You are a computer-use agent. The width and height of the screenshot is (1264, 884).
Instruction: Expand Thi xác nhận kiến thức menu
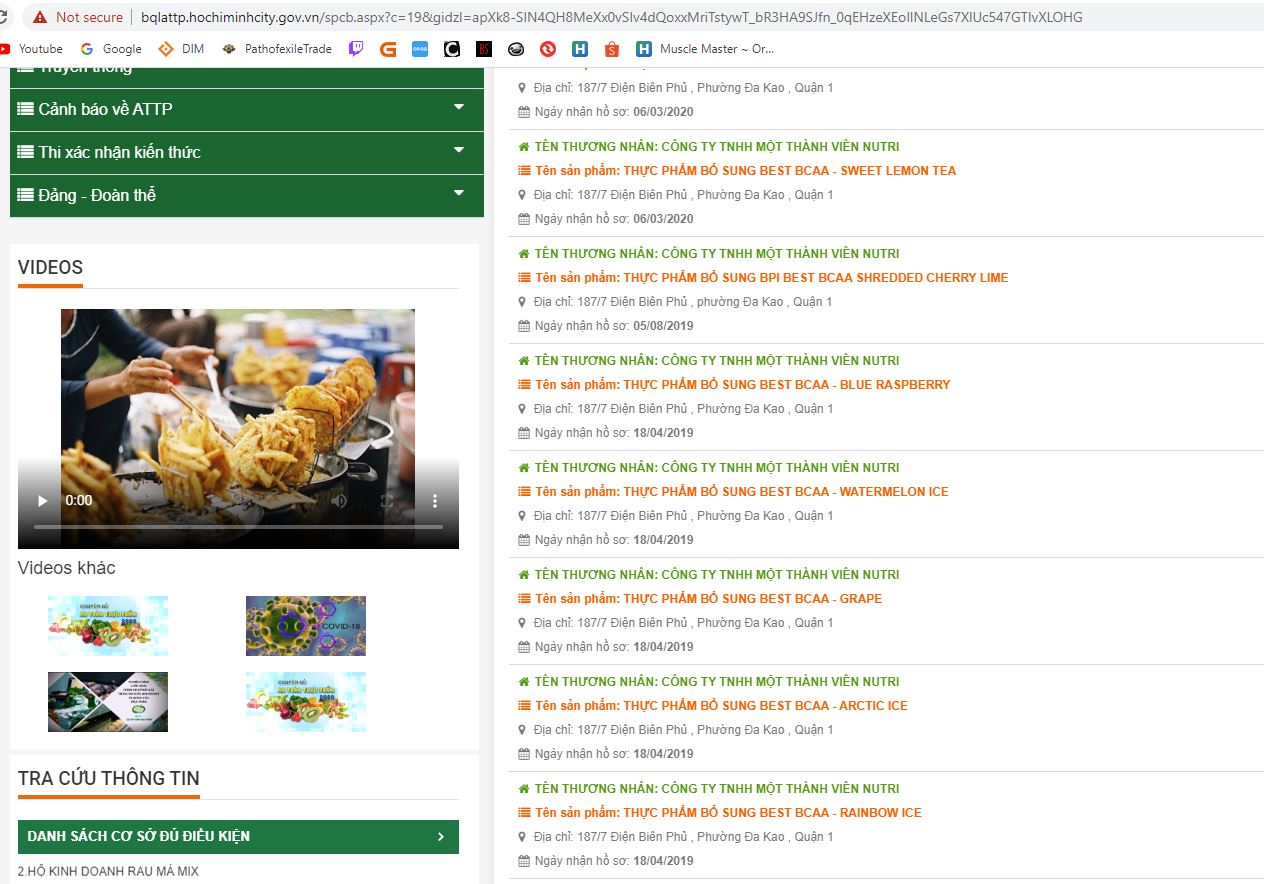pos(247,152)
